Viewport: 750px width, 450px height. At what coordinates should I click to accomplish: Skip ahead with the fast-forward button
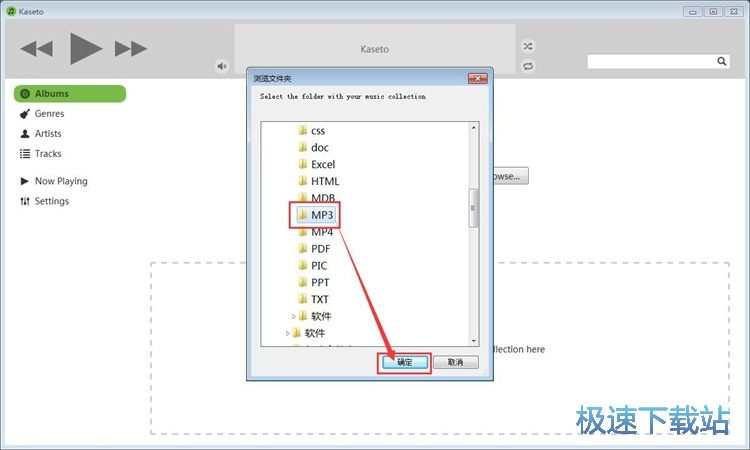pos(131,48)
